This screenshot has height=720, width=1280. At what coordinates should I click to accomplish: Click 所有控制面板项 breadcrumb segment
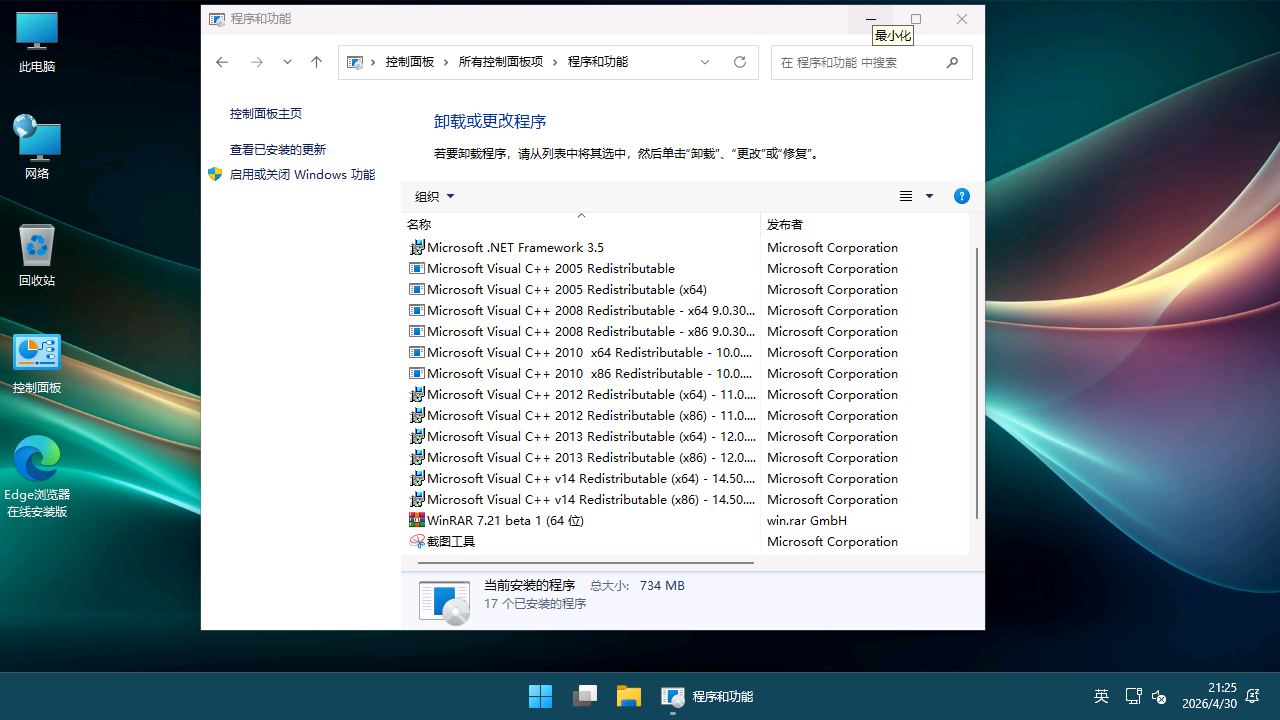click(501, 62)
